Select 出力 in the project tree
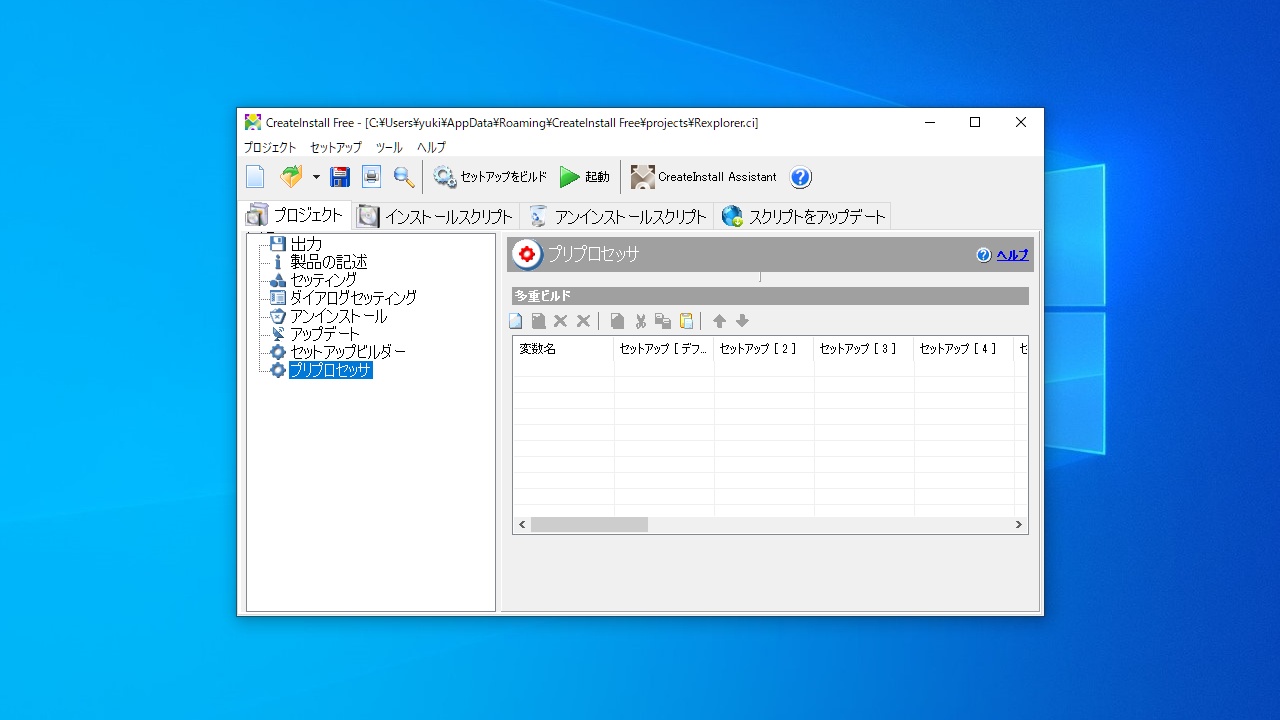Screen dimensions: 1280x720 point(306,244)
